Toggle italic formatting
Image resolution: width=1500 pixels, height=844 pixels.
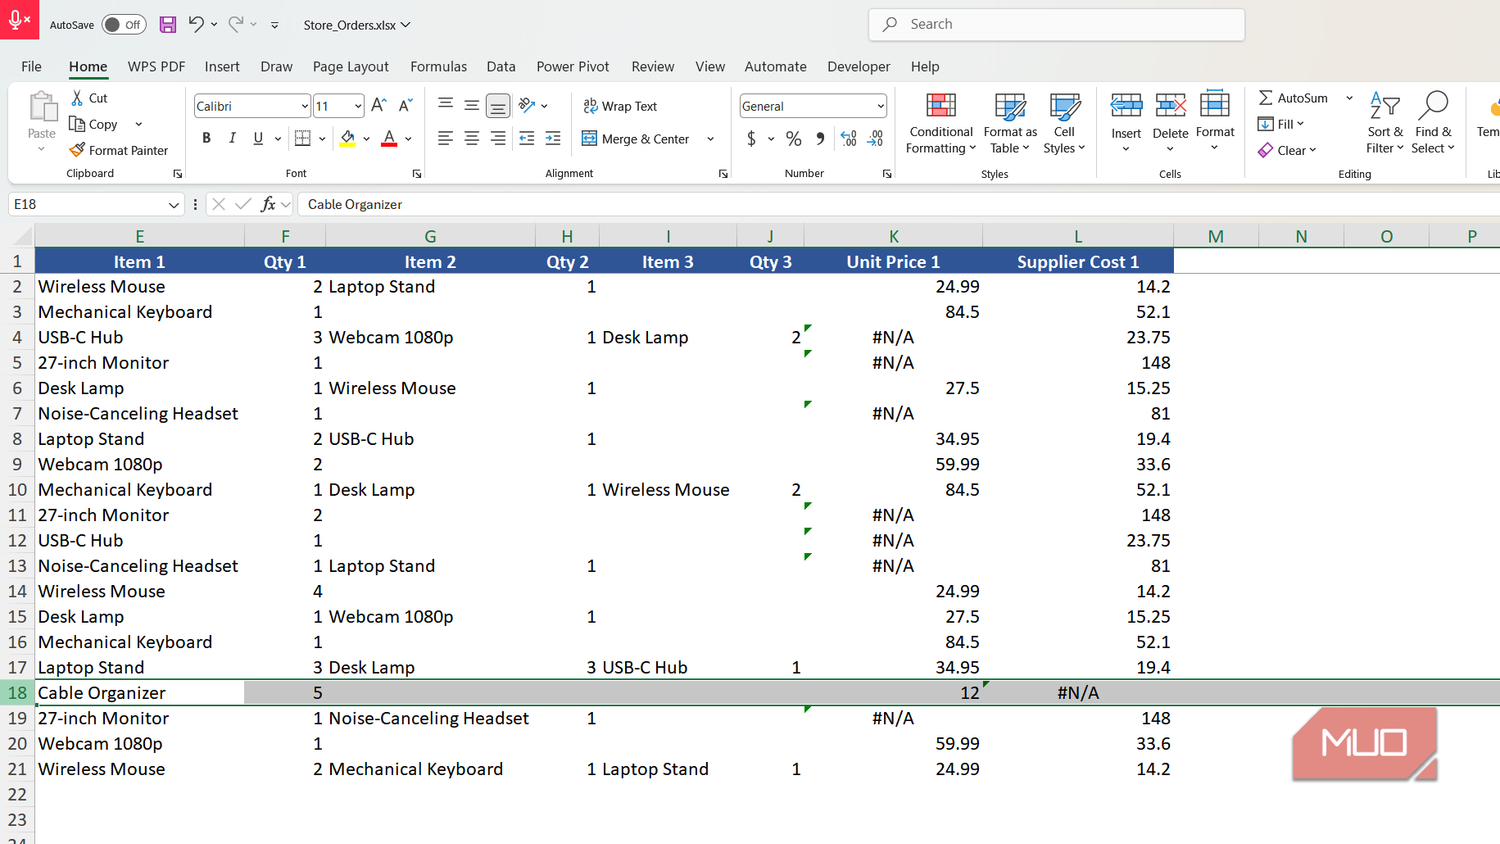click(232, 138)
